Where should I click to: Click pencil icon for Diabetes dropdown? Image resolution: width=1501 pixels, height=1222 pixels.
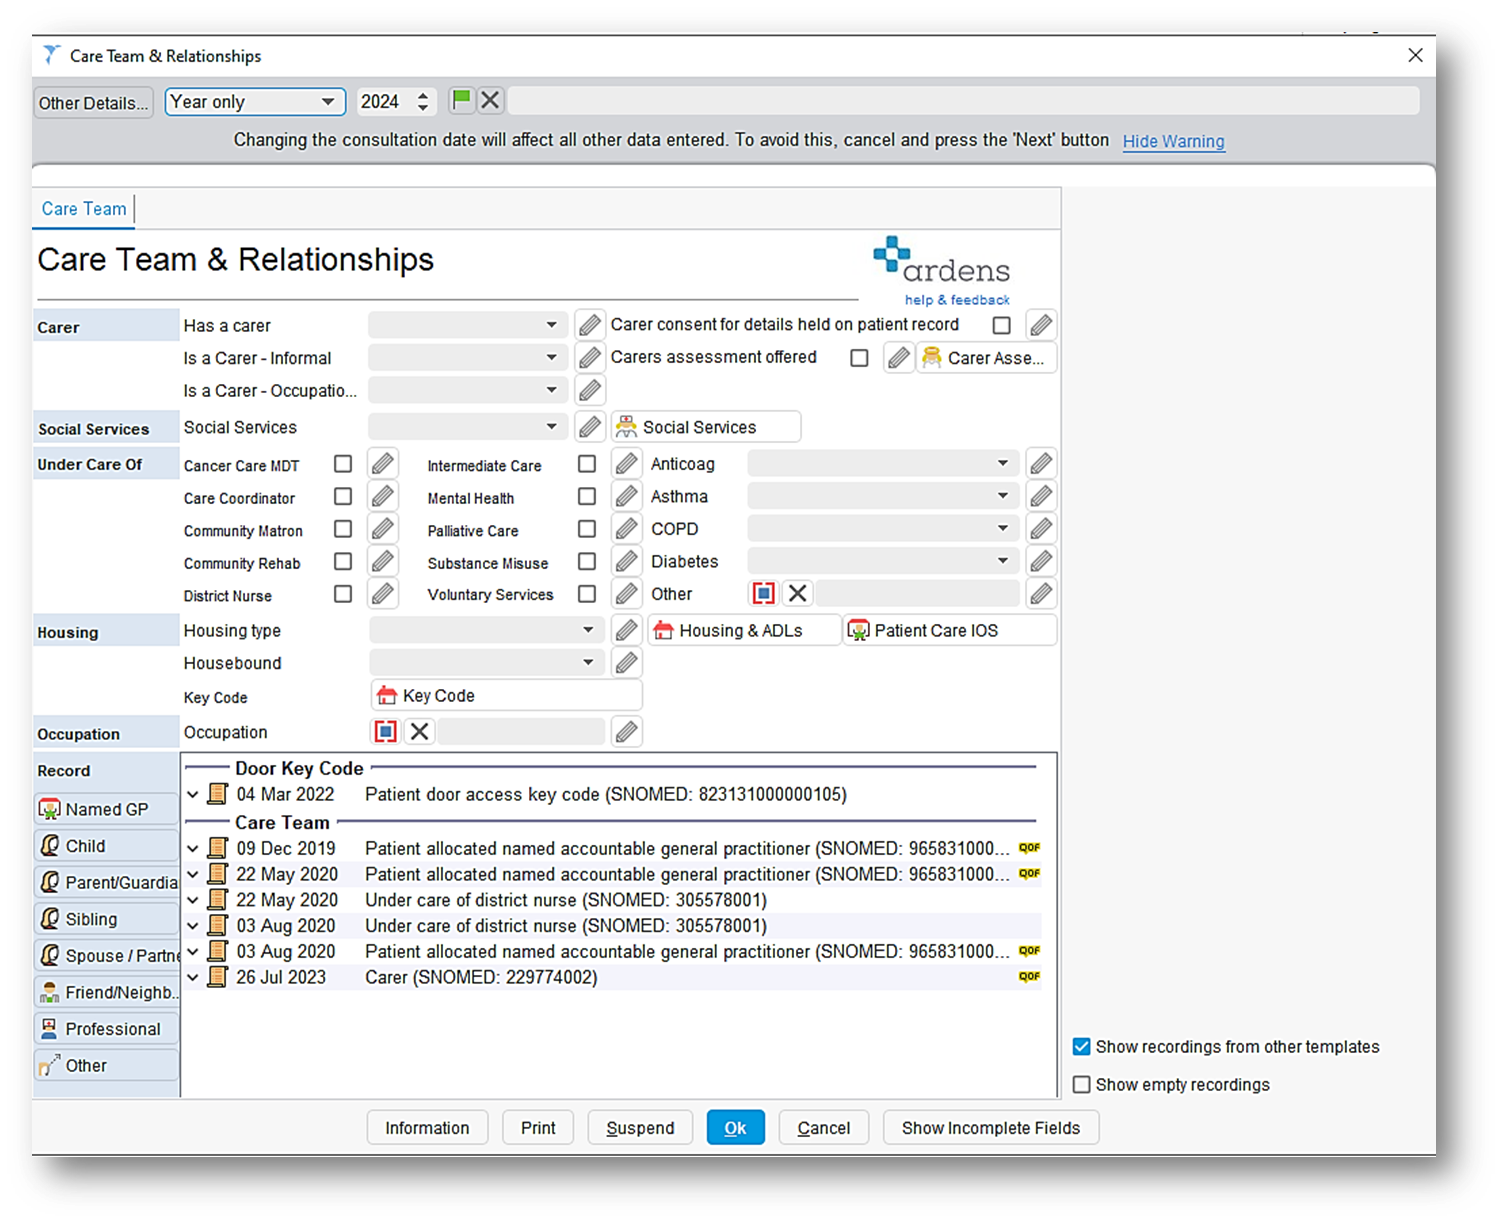[x=1041, y=562]
